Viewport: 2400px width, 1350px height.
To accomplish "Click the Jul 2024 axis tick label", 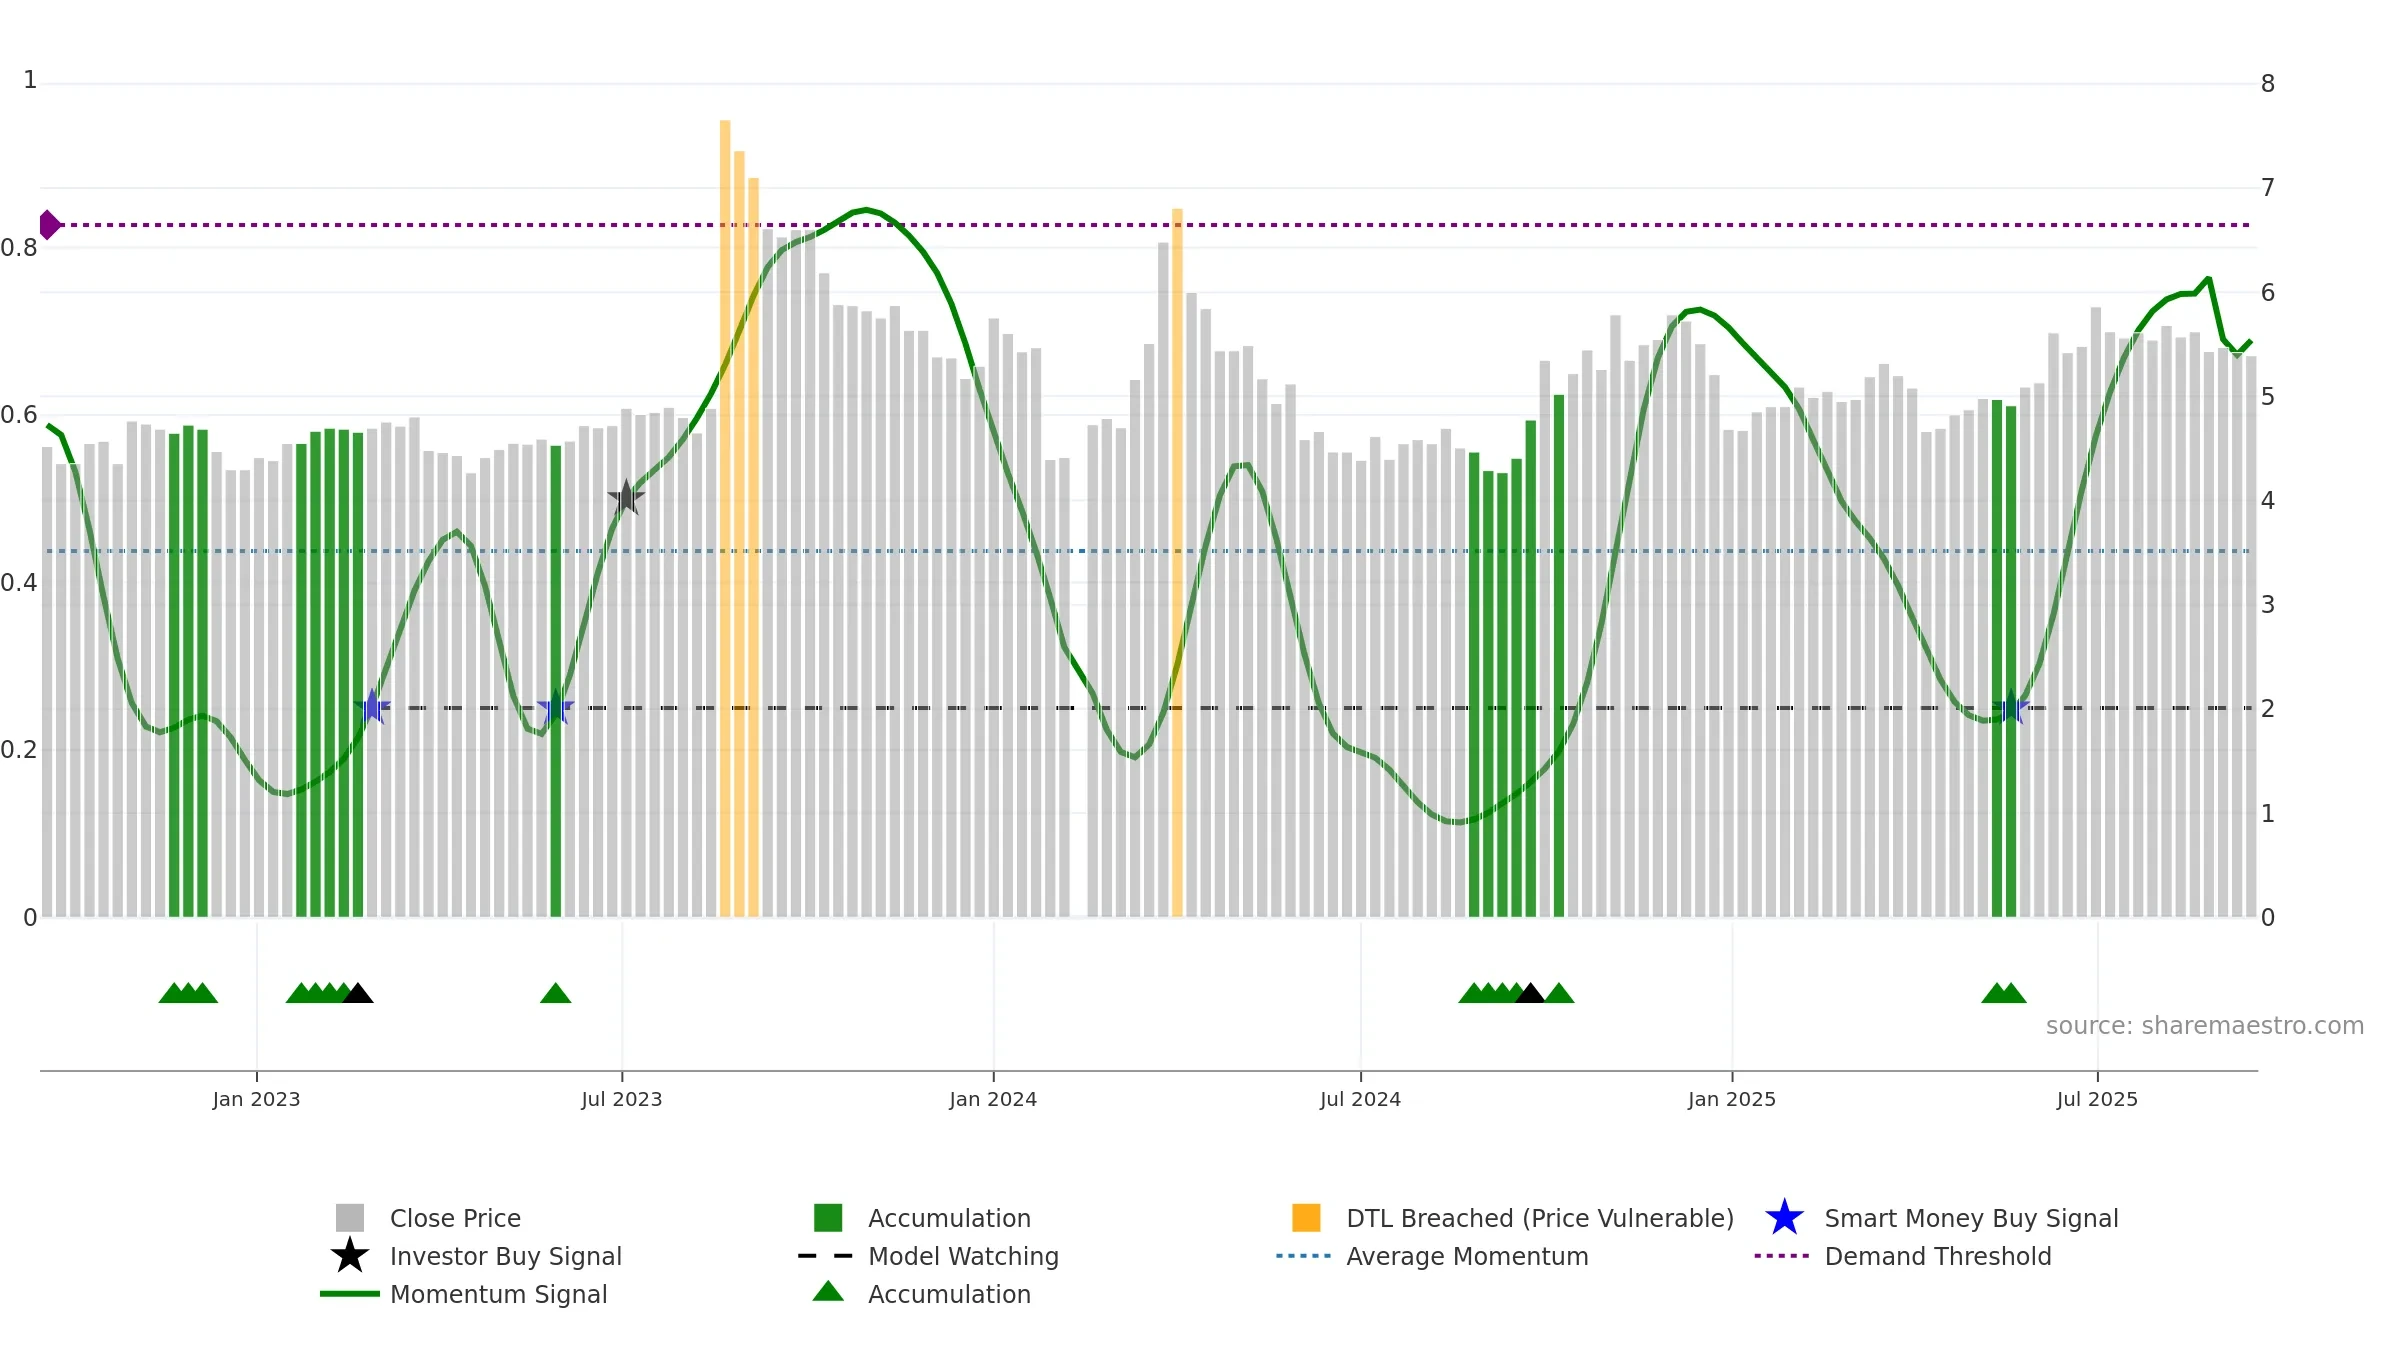I will coord(1360,1100).
